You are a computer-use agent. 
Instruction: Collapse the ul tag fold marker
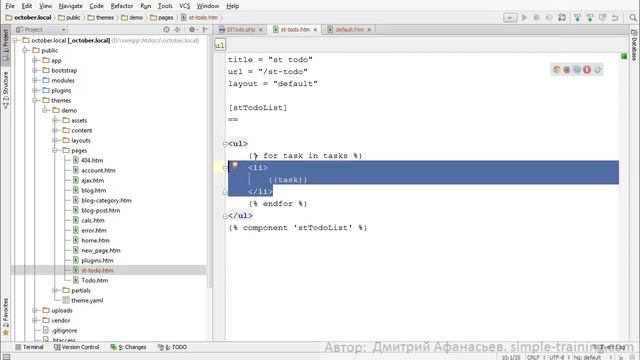(x=225, y=144)
